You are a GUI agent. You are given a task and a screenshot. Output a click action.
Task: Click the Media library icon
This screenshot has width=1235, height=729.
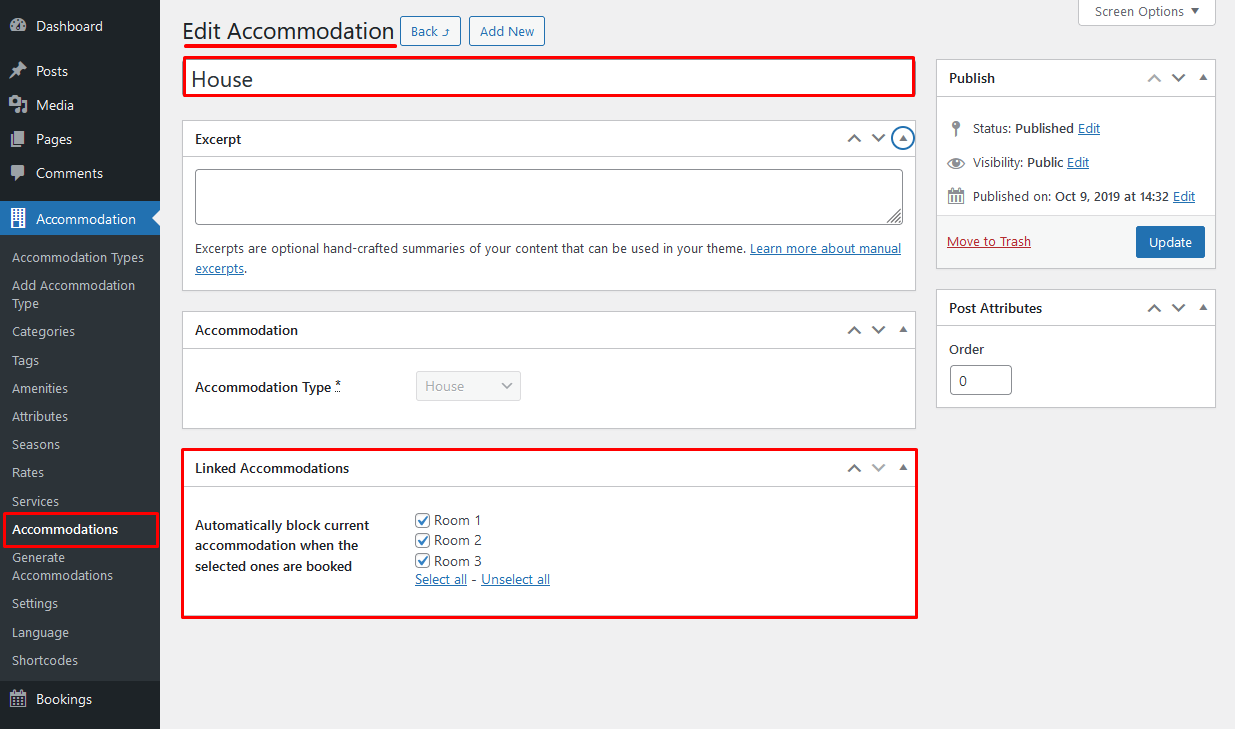18,105
